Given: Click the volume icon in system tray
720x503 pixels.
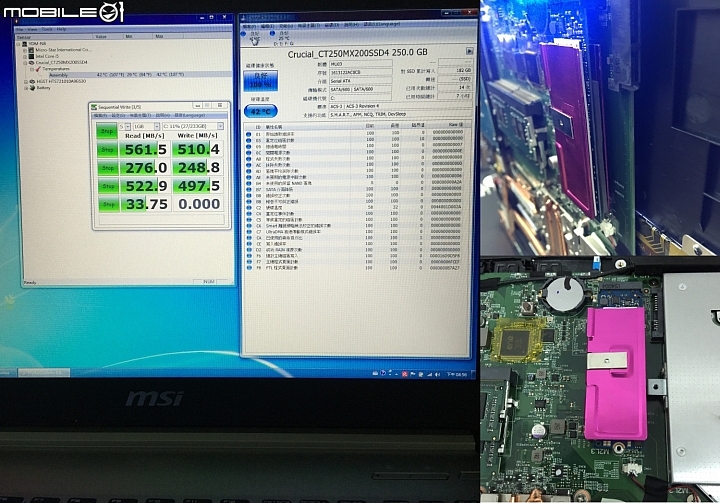Looking at the screenshot, I should click(x=437, y=375).
